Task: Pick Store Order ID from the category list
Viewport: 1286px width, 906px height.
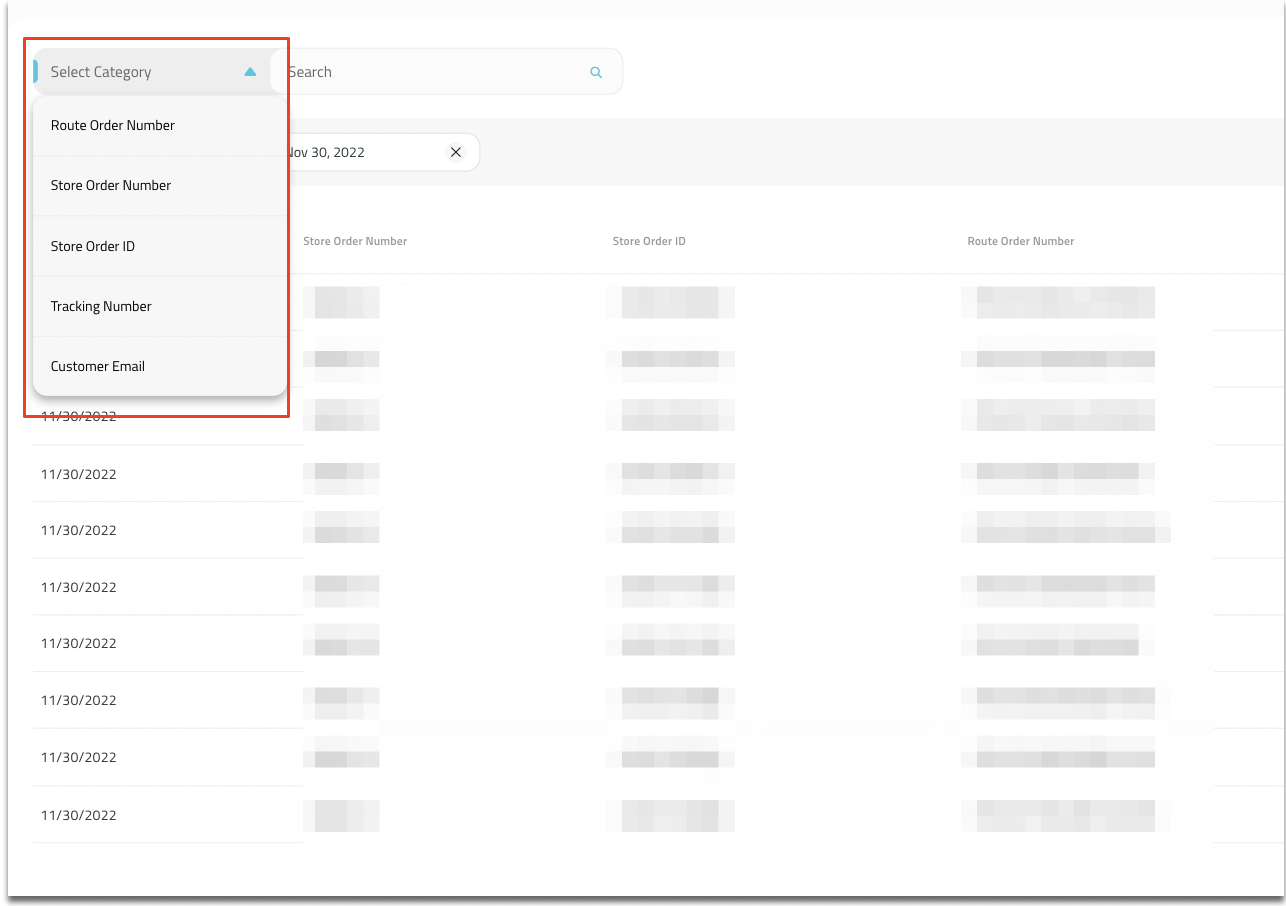Action: [x=93, y=246]
